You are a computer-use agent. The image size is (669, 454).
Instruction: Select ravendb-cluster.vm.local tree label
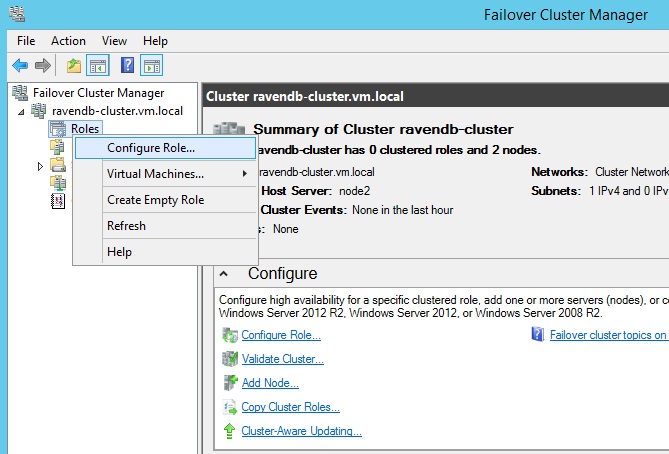tap(117, 111)
